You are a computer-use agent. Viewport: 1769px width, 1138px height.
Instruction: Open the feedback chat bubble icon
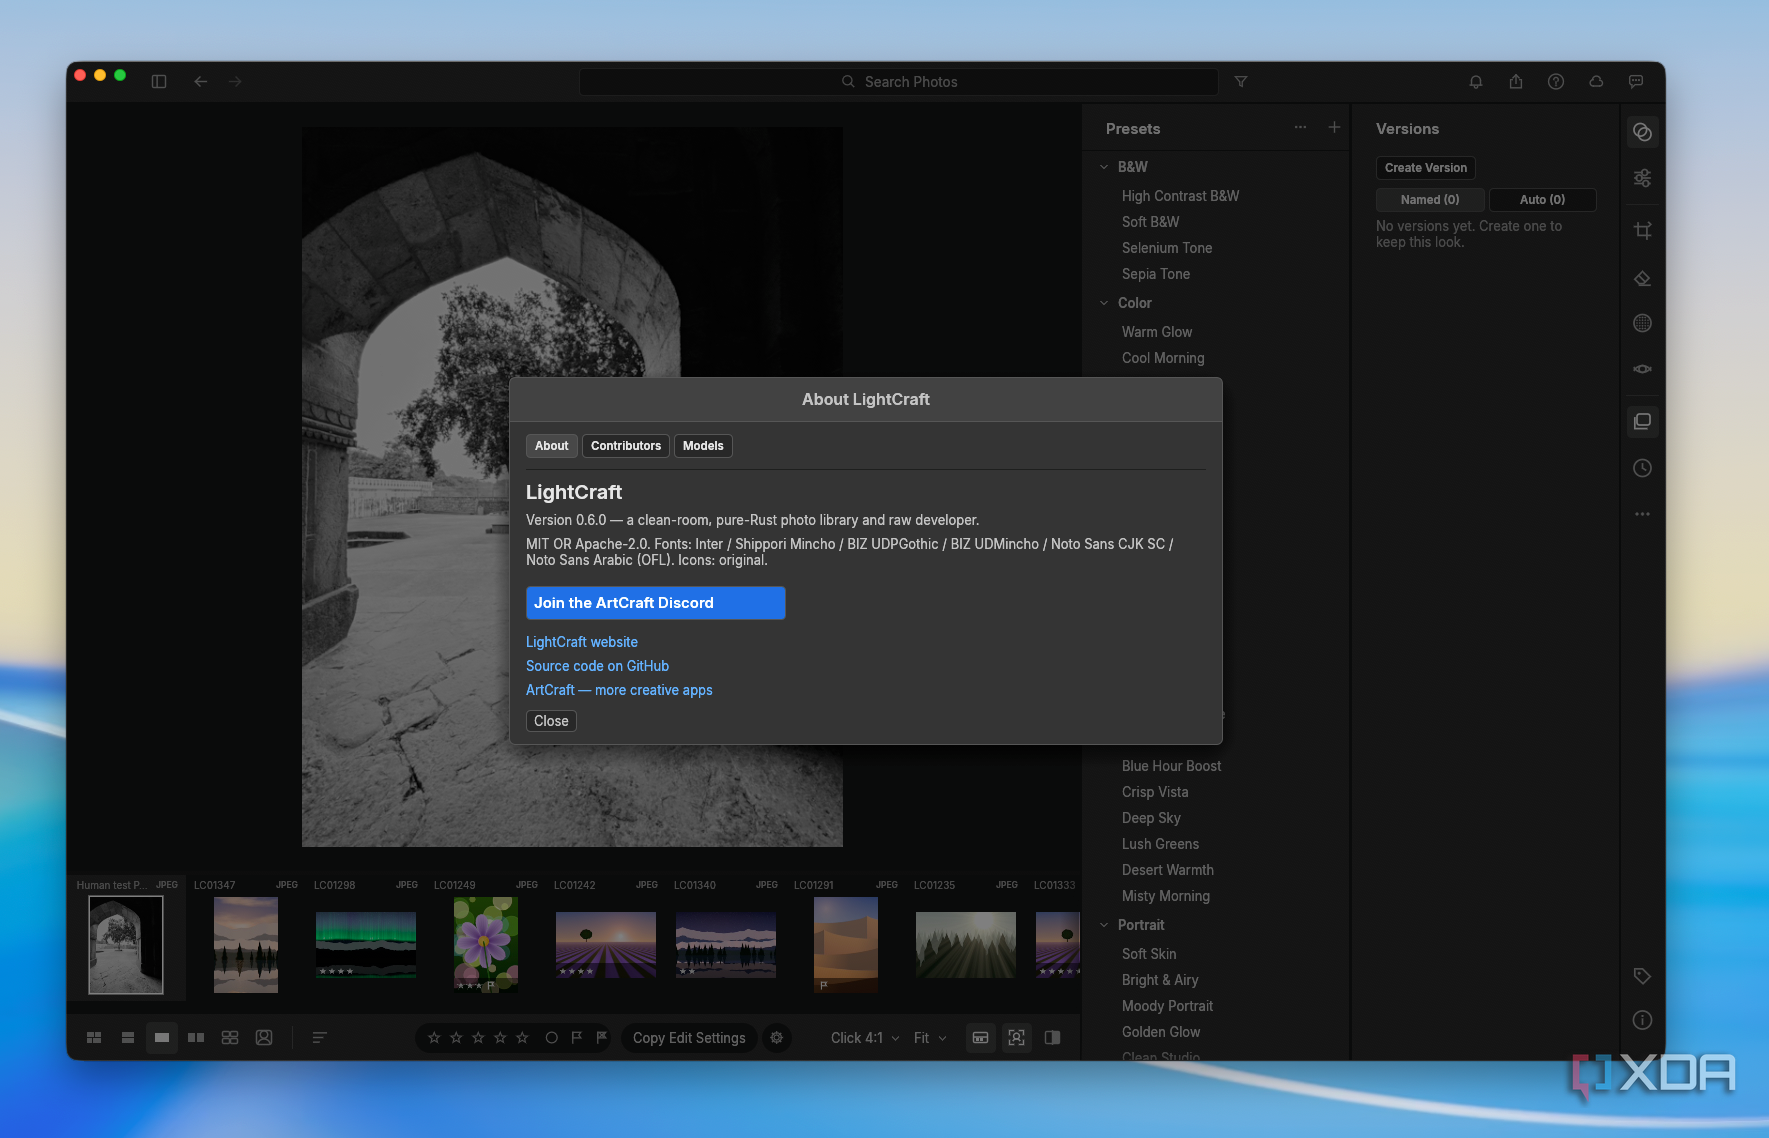1636,81
